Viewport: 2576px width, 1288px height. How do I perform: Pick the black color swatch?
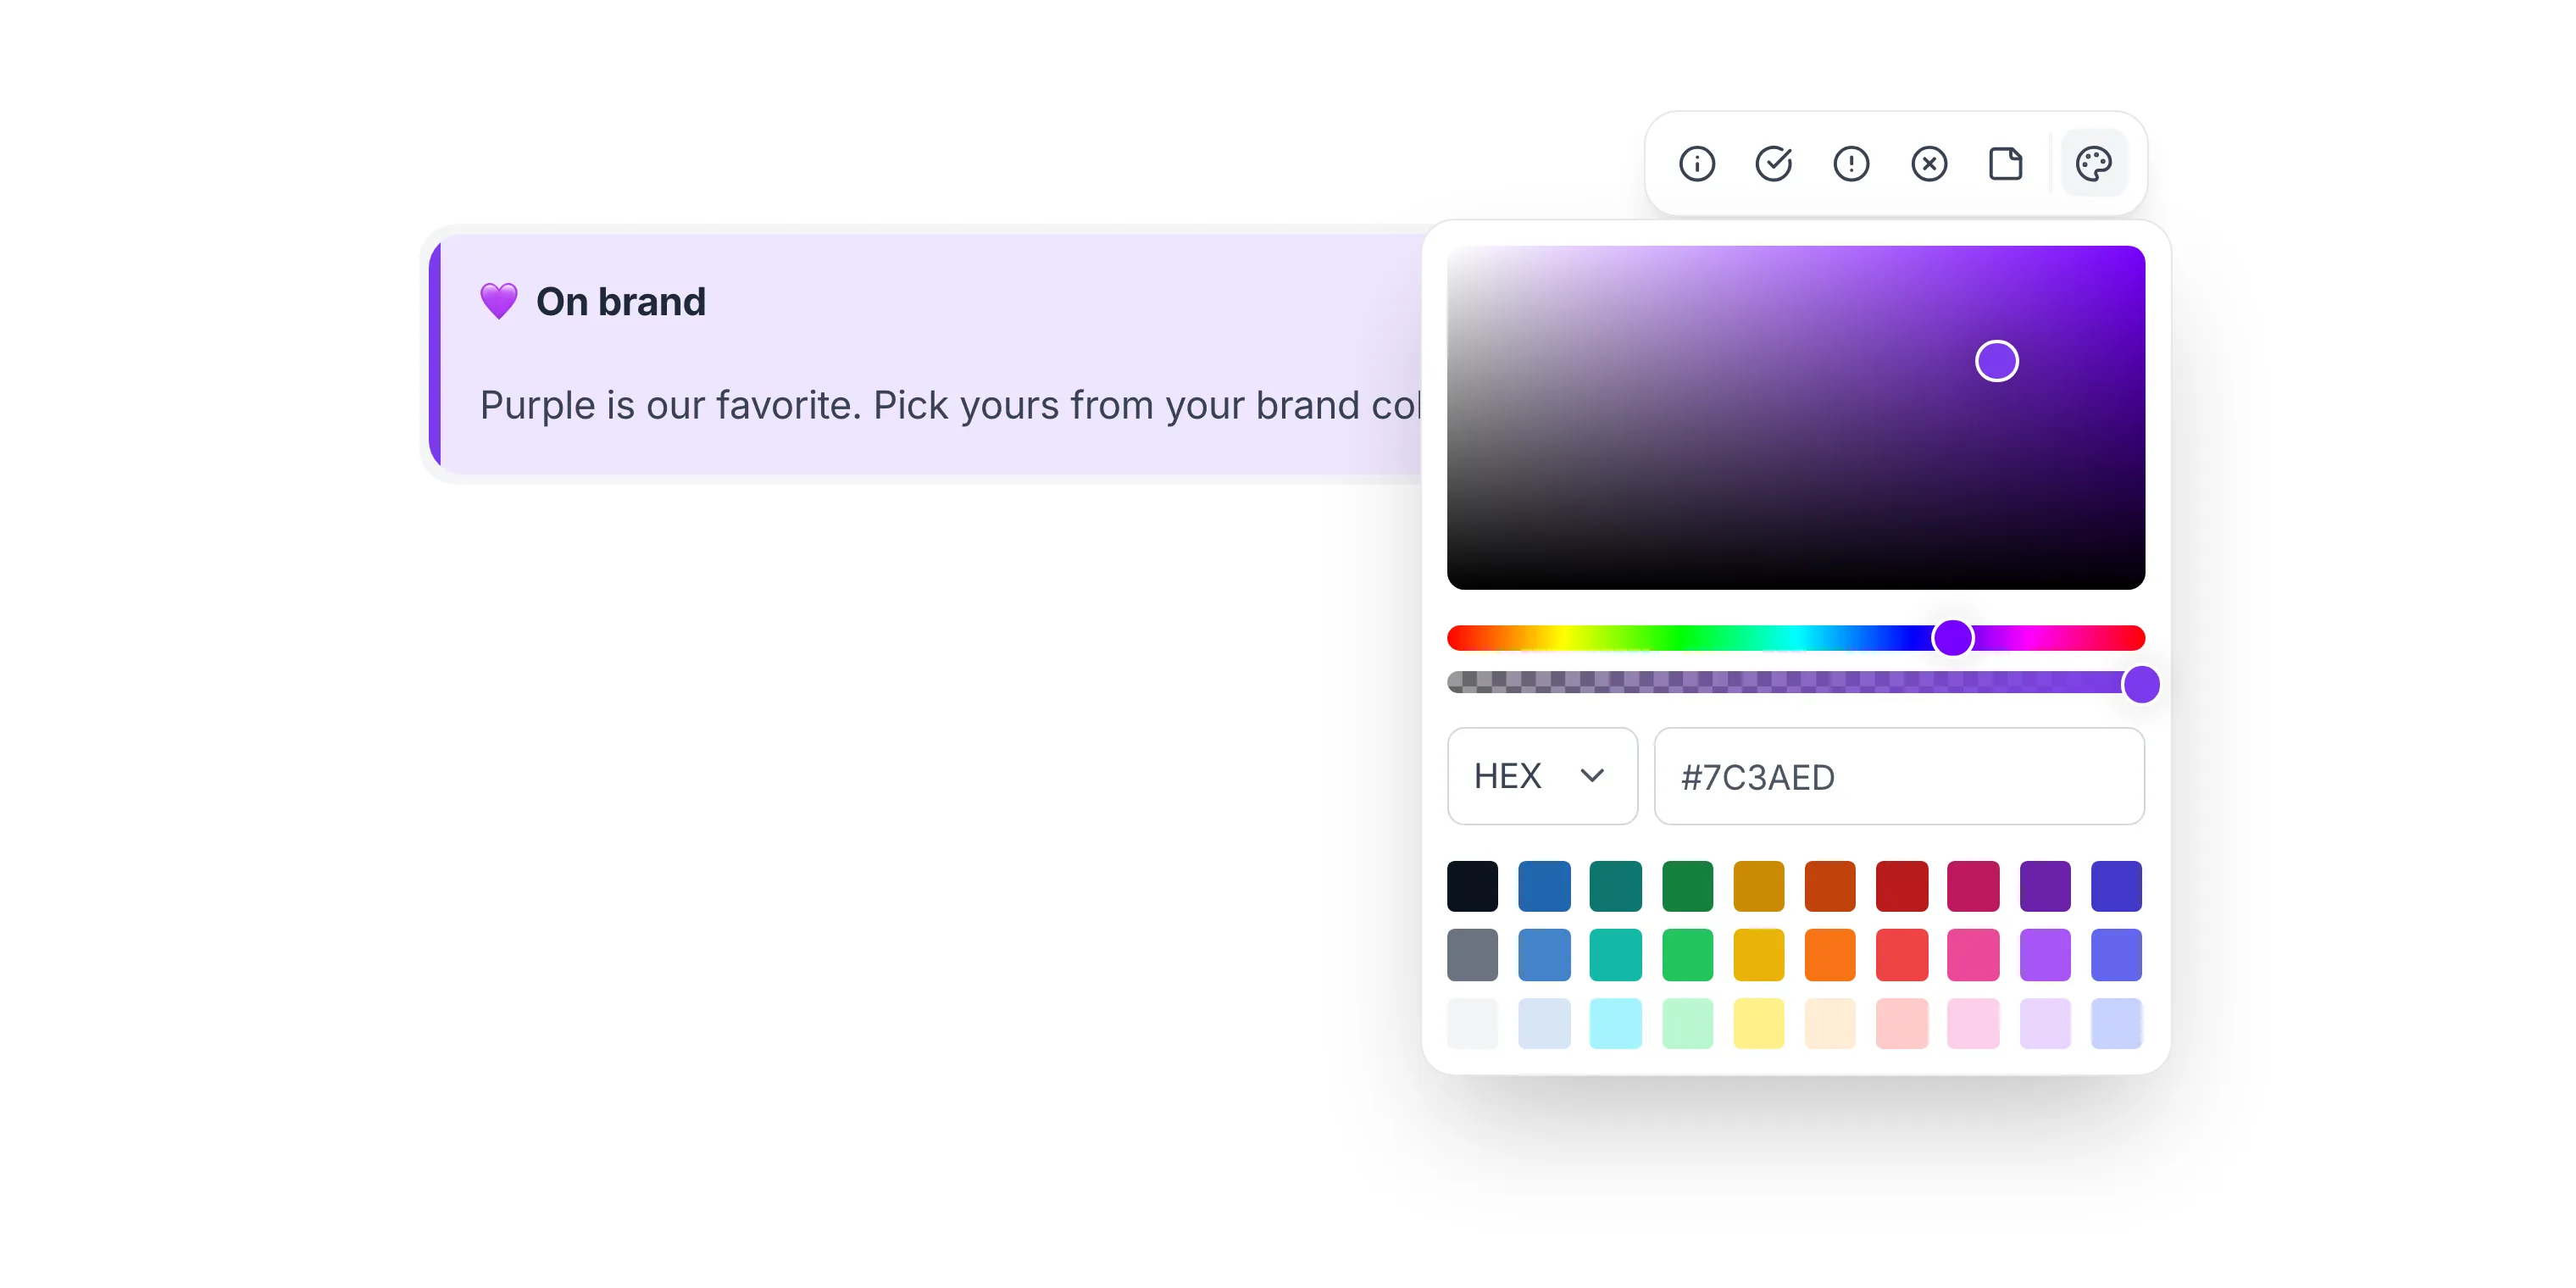pos(1472,886)
